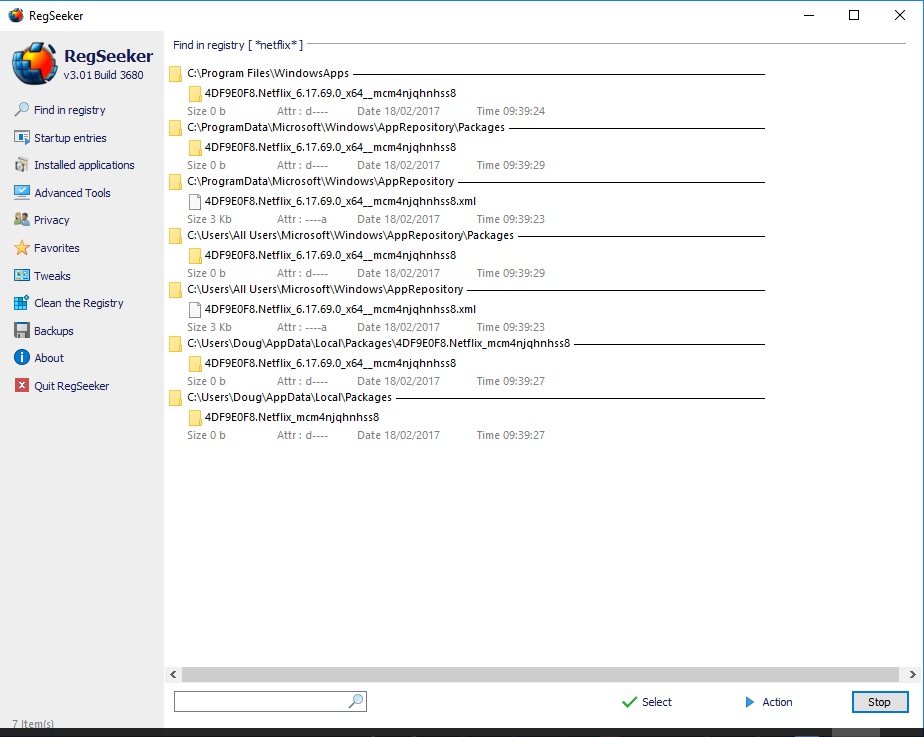Click the .xml file icon under C:\ProgramData AppRepository
924x737 pixels.
195,201
